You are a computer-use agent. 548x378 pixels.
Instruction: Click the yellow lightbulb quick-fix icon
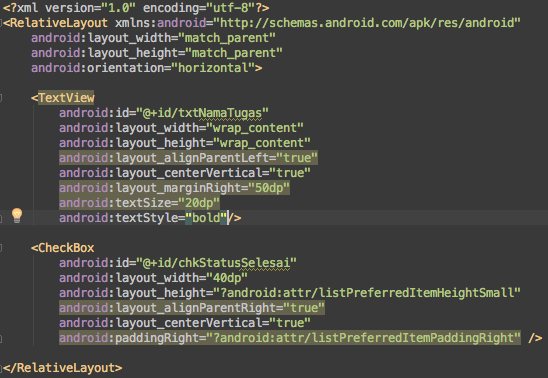click(x=17, y=215)
